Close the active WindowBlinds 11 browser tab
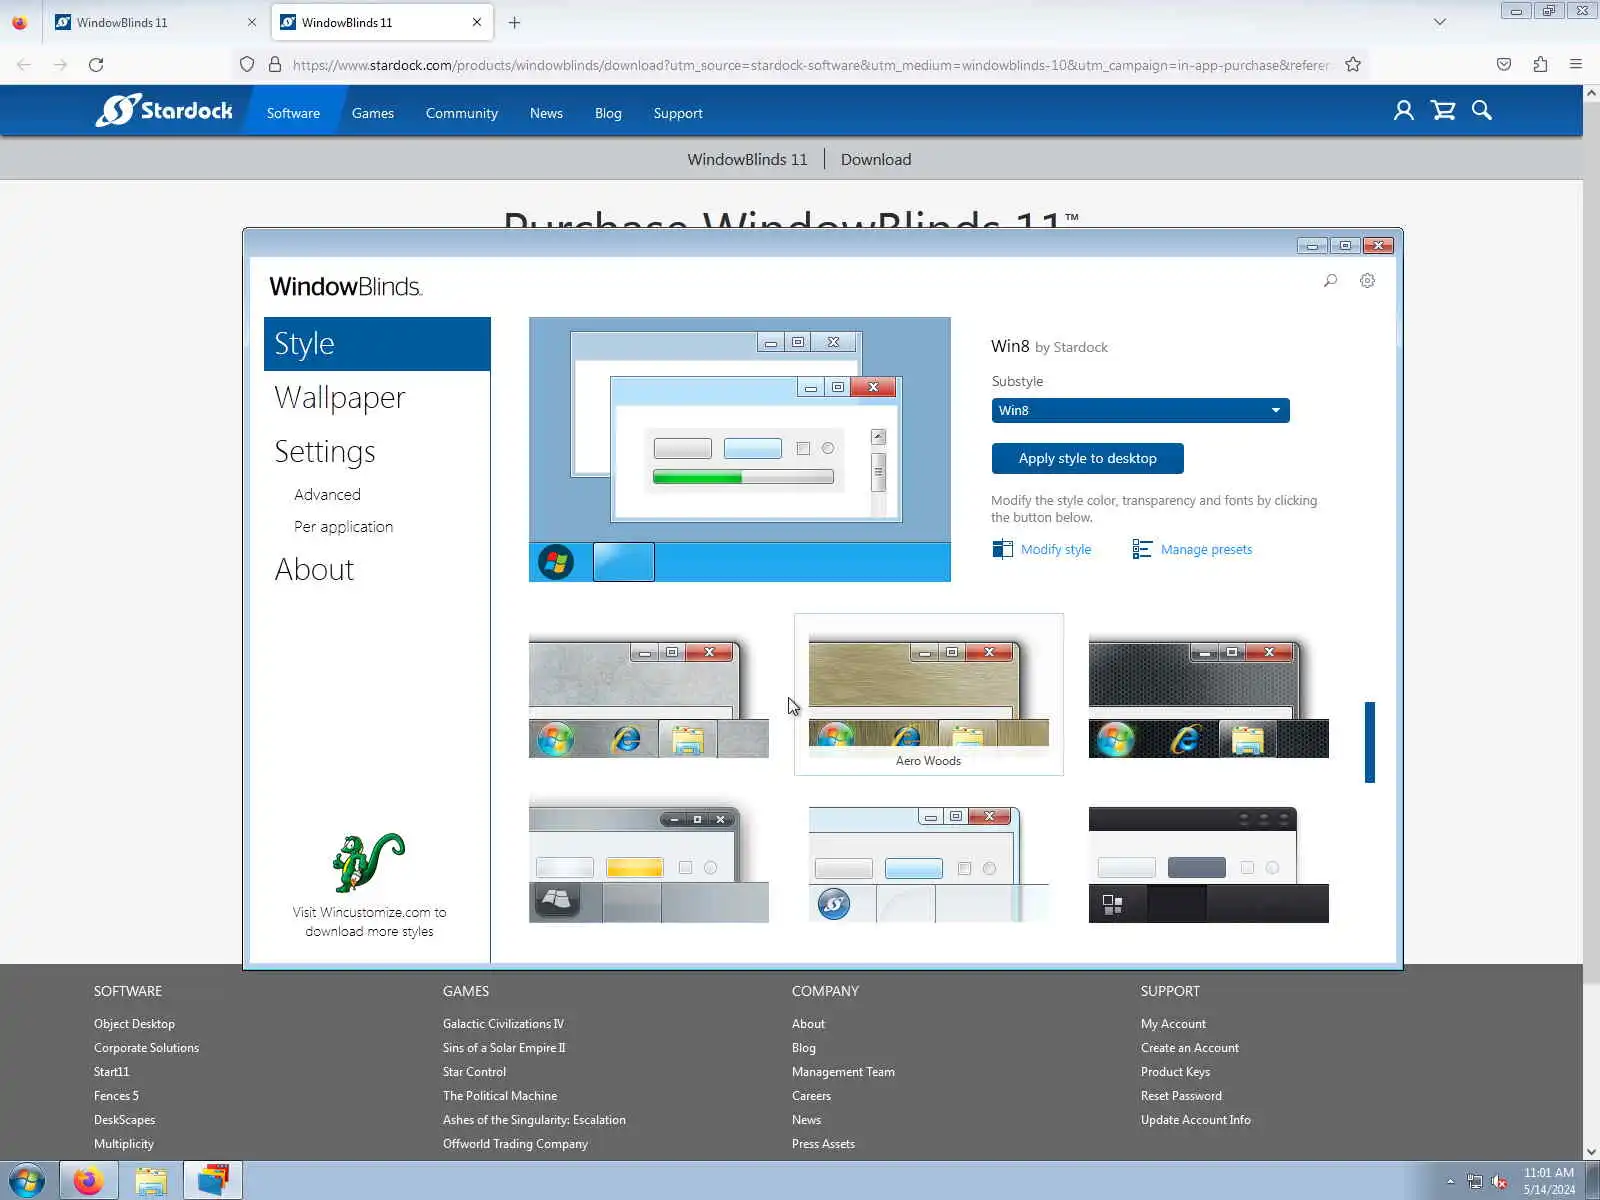The image size is (1600, 1200). tap(477, 22)
